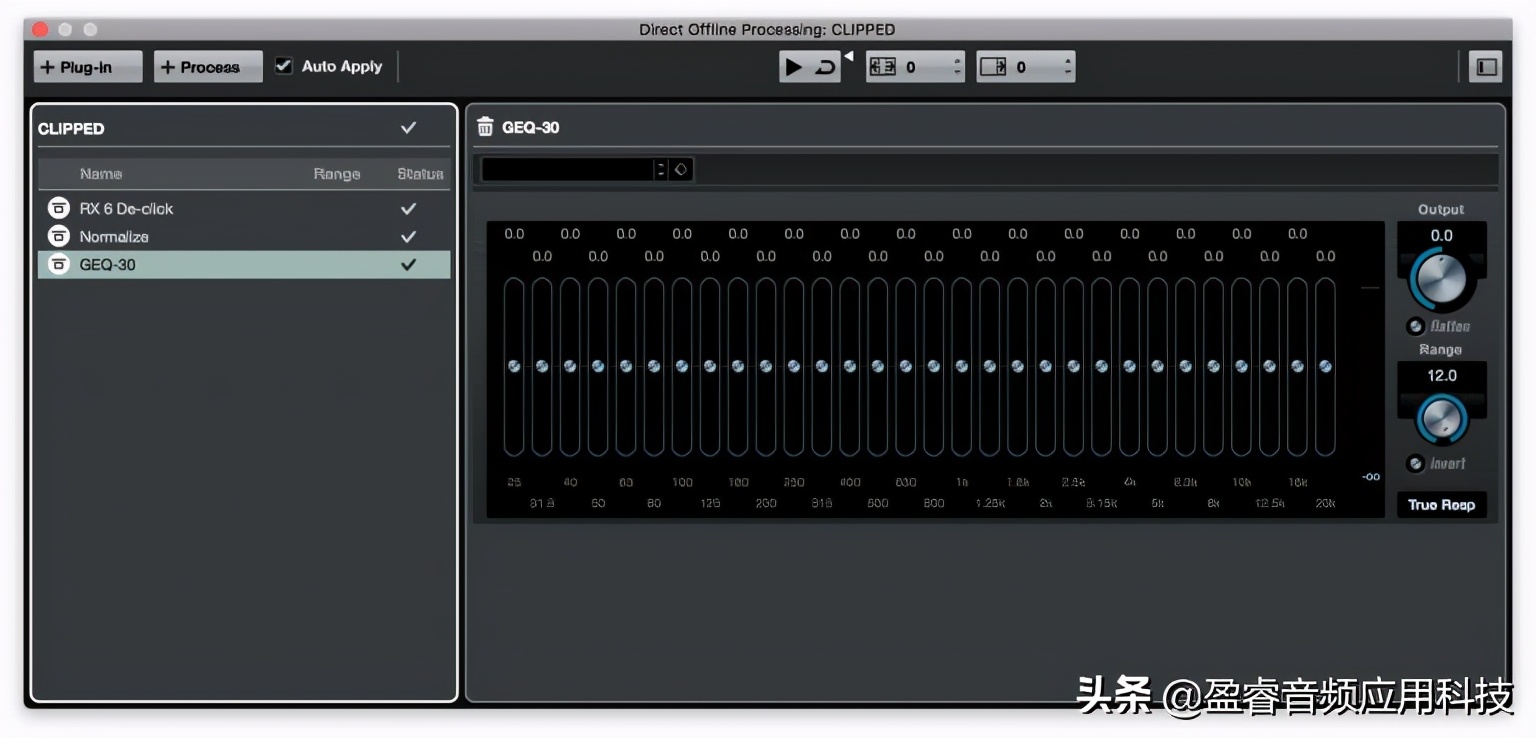Open the preset management diamond icon

point(680,169)
